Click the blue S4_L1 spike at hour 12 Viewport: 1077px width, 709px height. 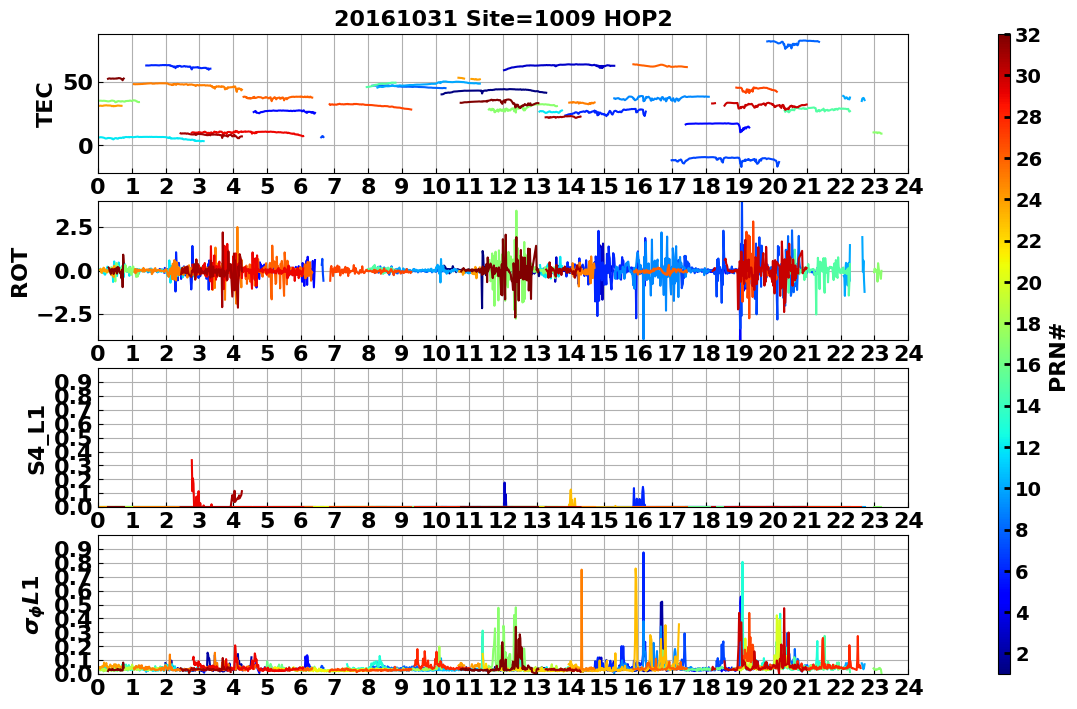pos(505,493)
